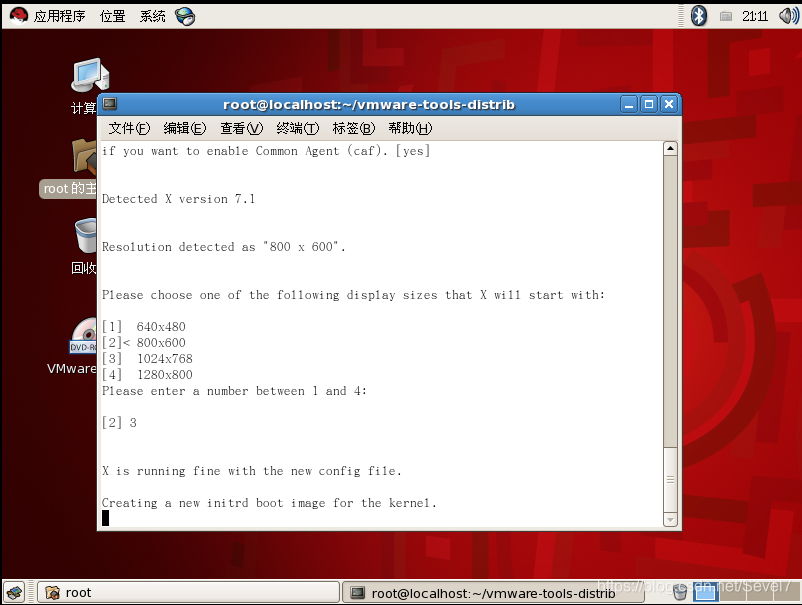Click 'Please enter a number between 1 and 4:'
Viewport: 802px width, 605px height.
[234, 391]
